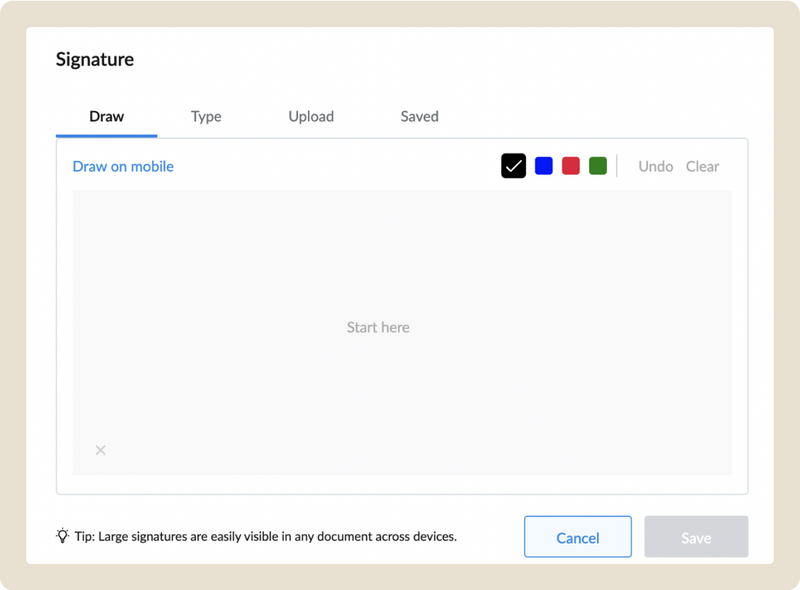The height and width of the screenshot is (590, 800).
Task: Save the drawn signature
Action: click(696, 536)
